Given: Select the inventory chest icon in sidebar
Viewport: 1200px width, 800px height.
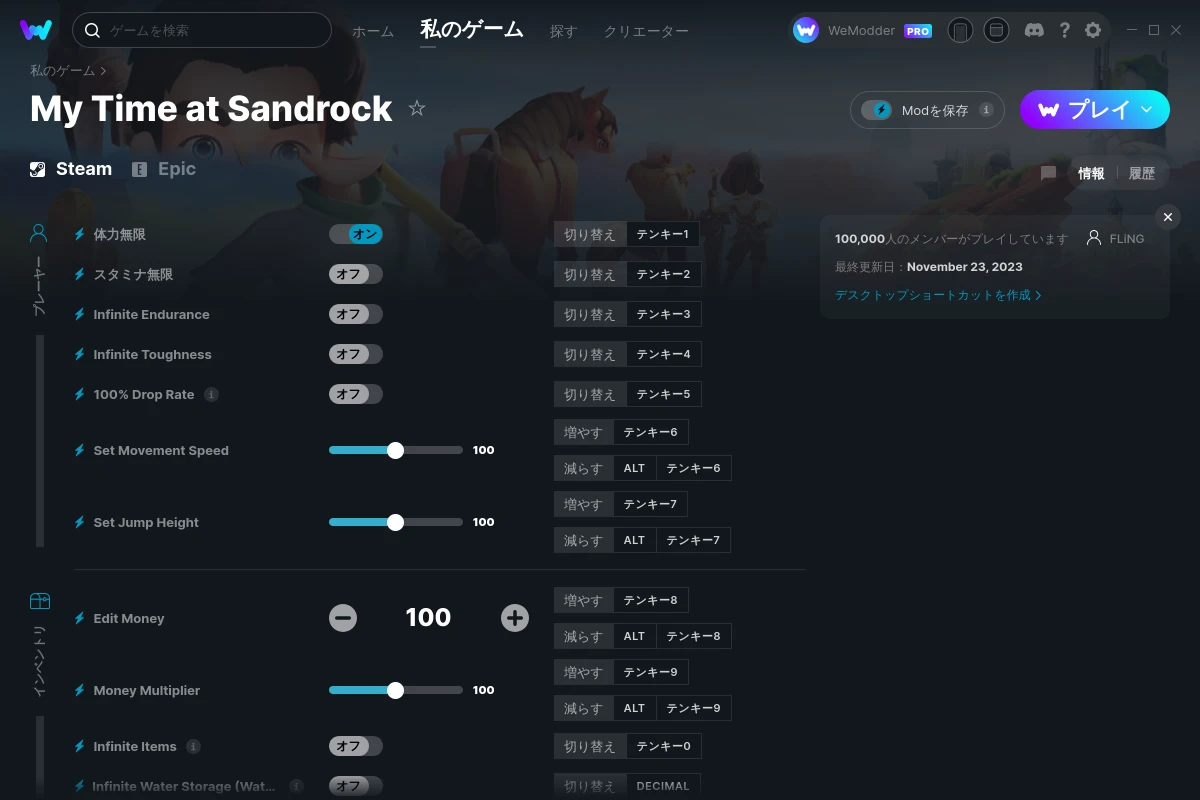Looking at the screenshot, I should 39,601.
